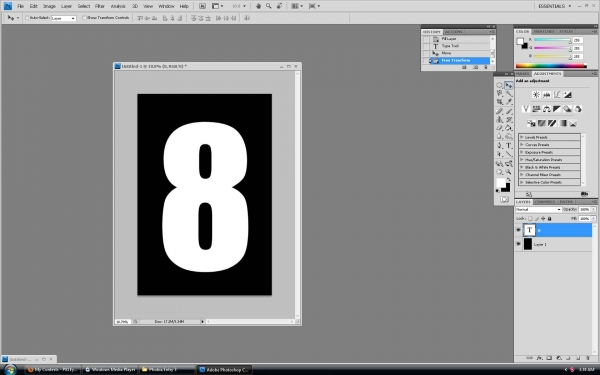Open Windows Media Player from taskbar

tap(110, 370)
